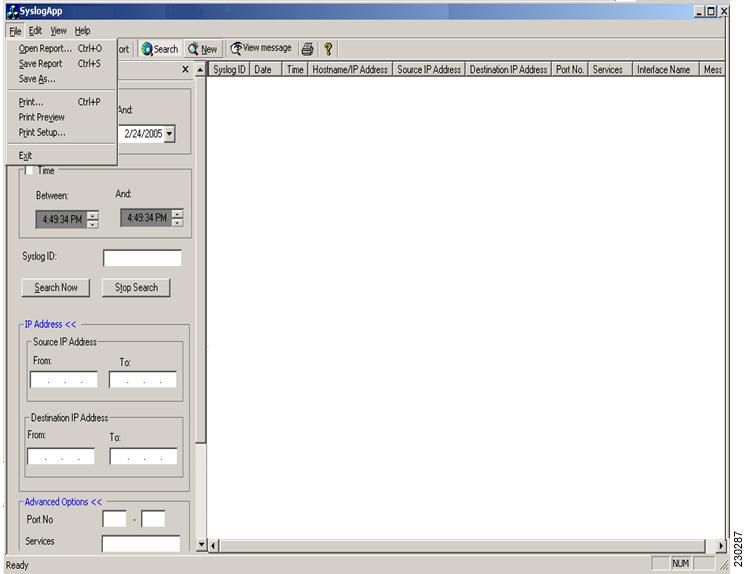The height and width of the screenshot is (574, 745).
Task: Click the Stop Search button
Action: [x=136, y=287]
